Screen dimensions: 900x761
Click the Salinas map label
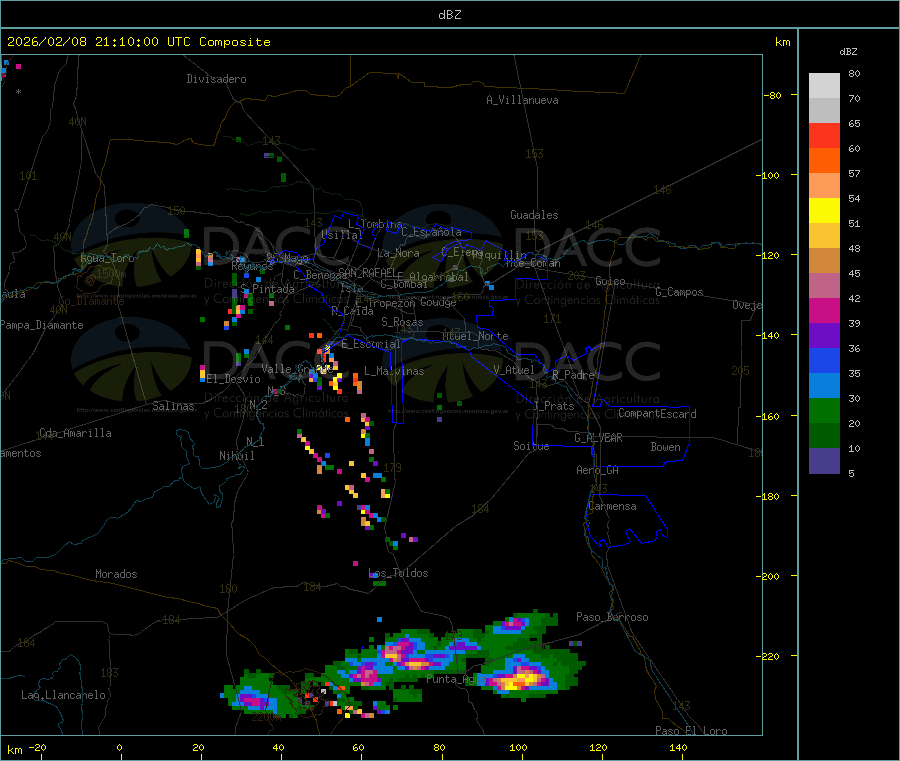point(173,406)
